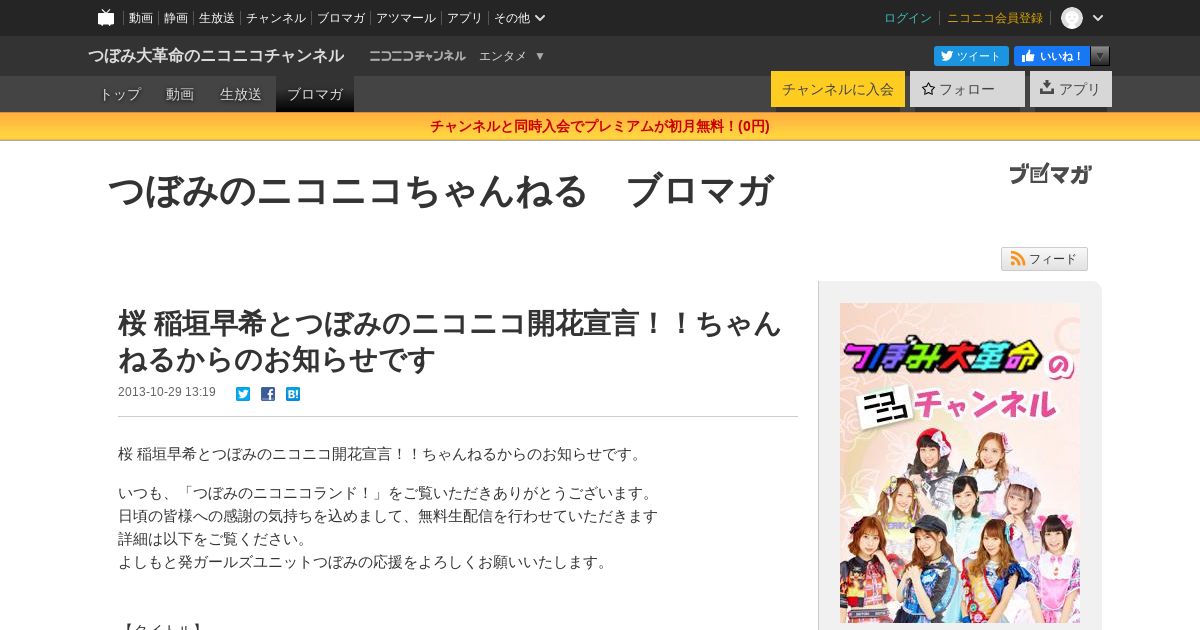Screen dimensions: 1200x630
Task: Click ニコニコ会員登録 link
Action: (995, 18)
